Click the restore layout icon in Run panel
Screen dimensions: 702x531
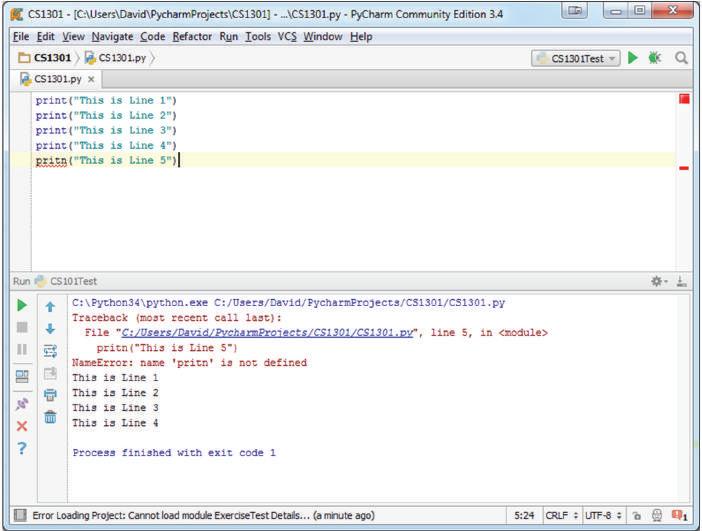pyautogui.click(x=21, y=376)
